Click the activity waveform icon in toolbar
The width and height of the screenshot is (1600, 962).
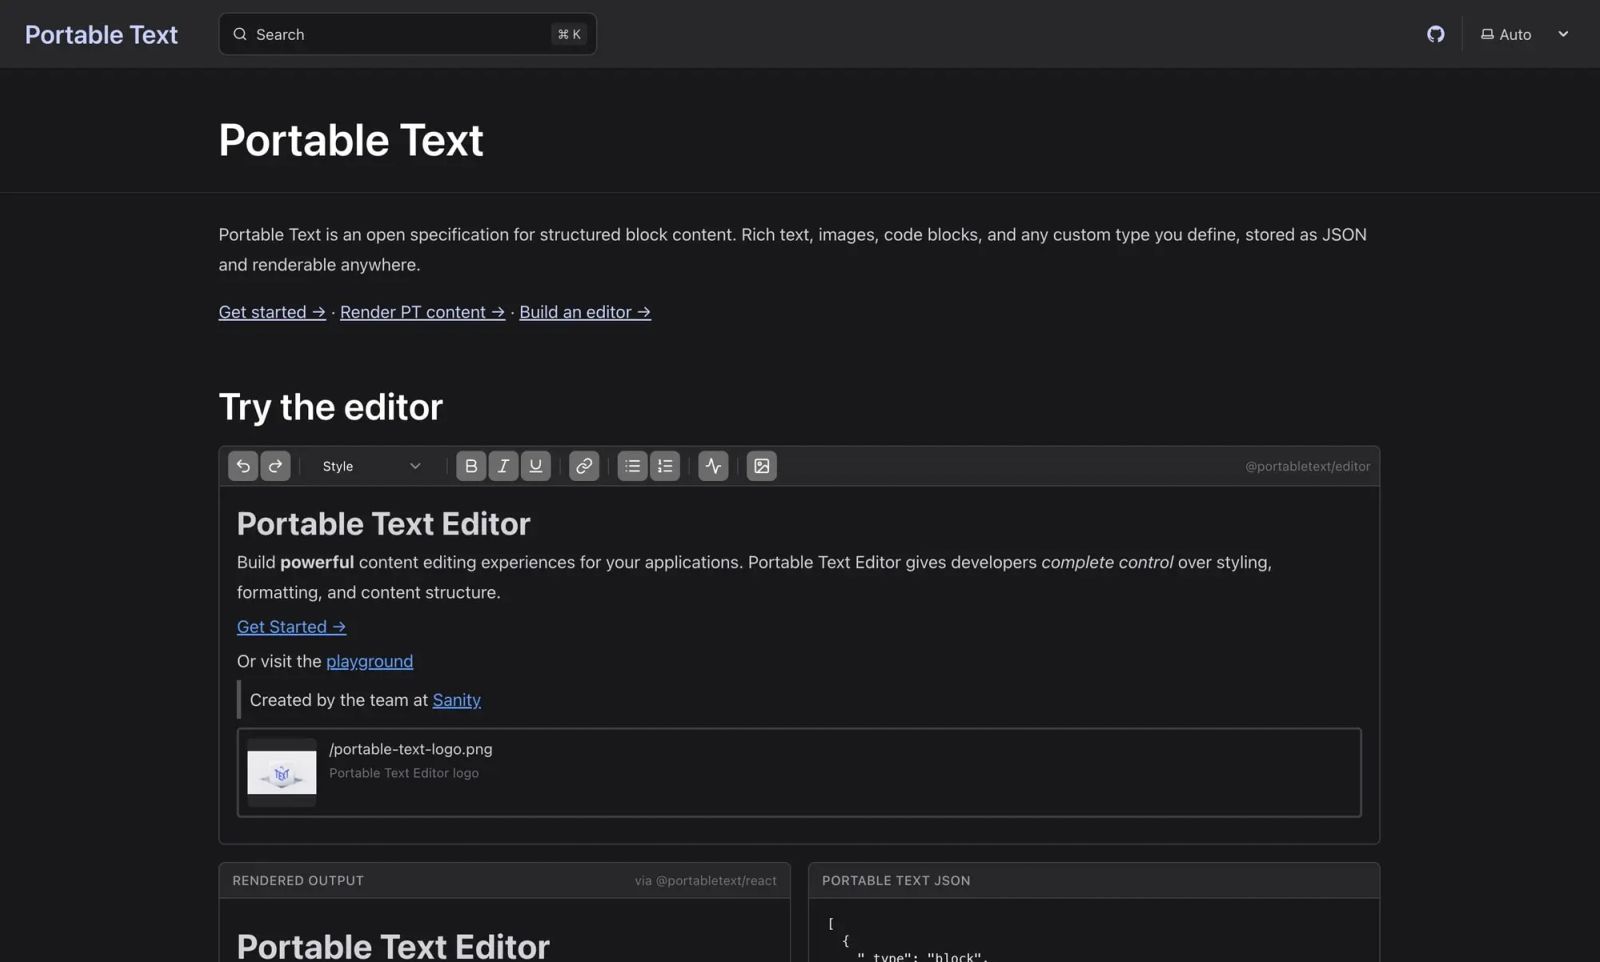coord(713,466)
